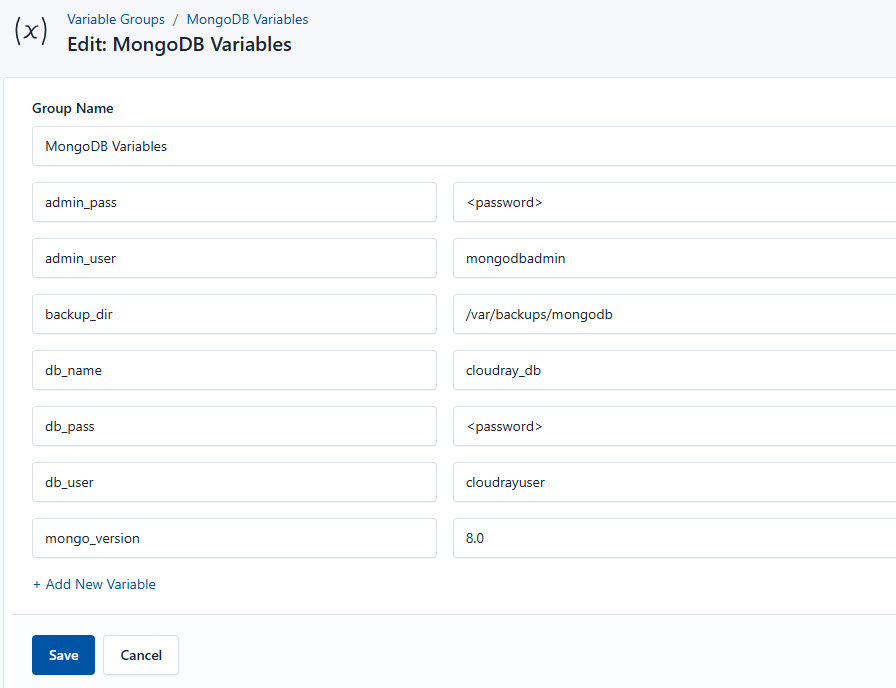Select the db_user variable name field
Screen dimensions: 896x688
tap(234, 482)
